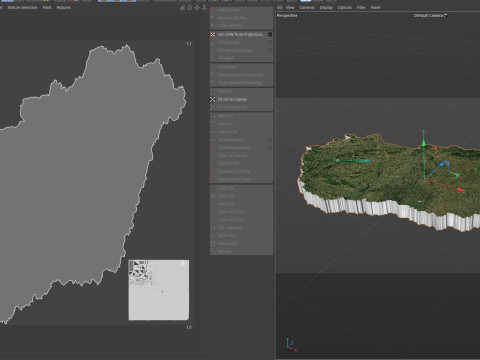Click Boundary to Circle
This screenshot has width=480, height=360.
(241, 171)
